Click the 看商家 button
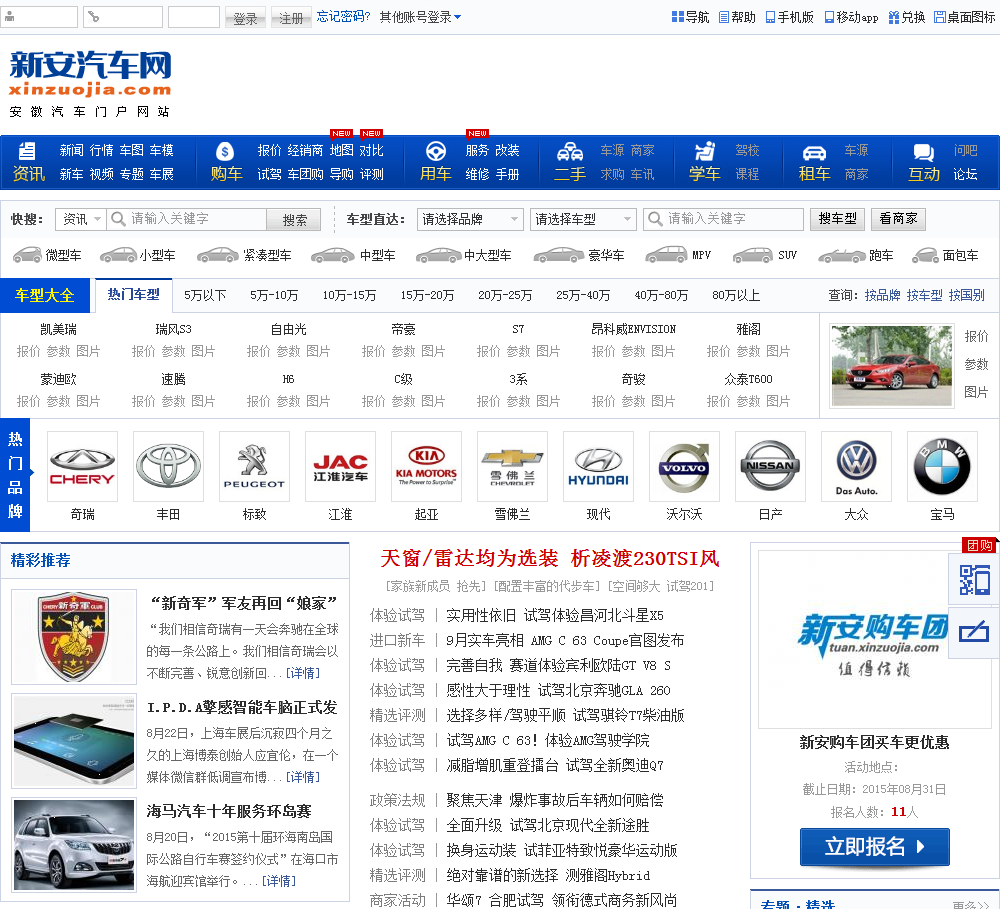The image size is (1000, 909). coord(898,219)
